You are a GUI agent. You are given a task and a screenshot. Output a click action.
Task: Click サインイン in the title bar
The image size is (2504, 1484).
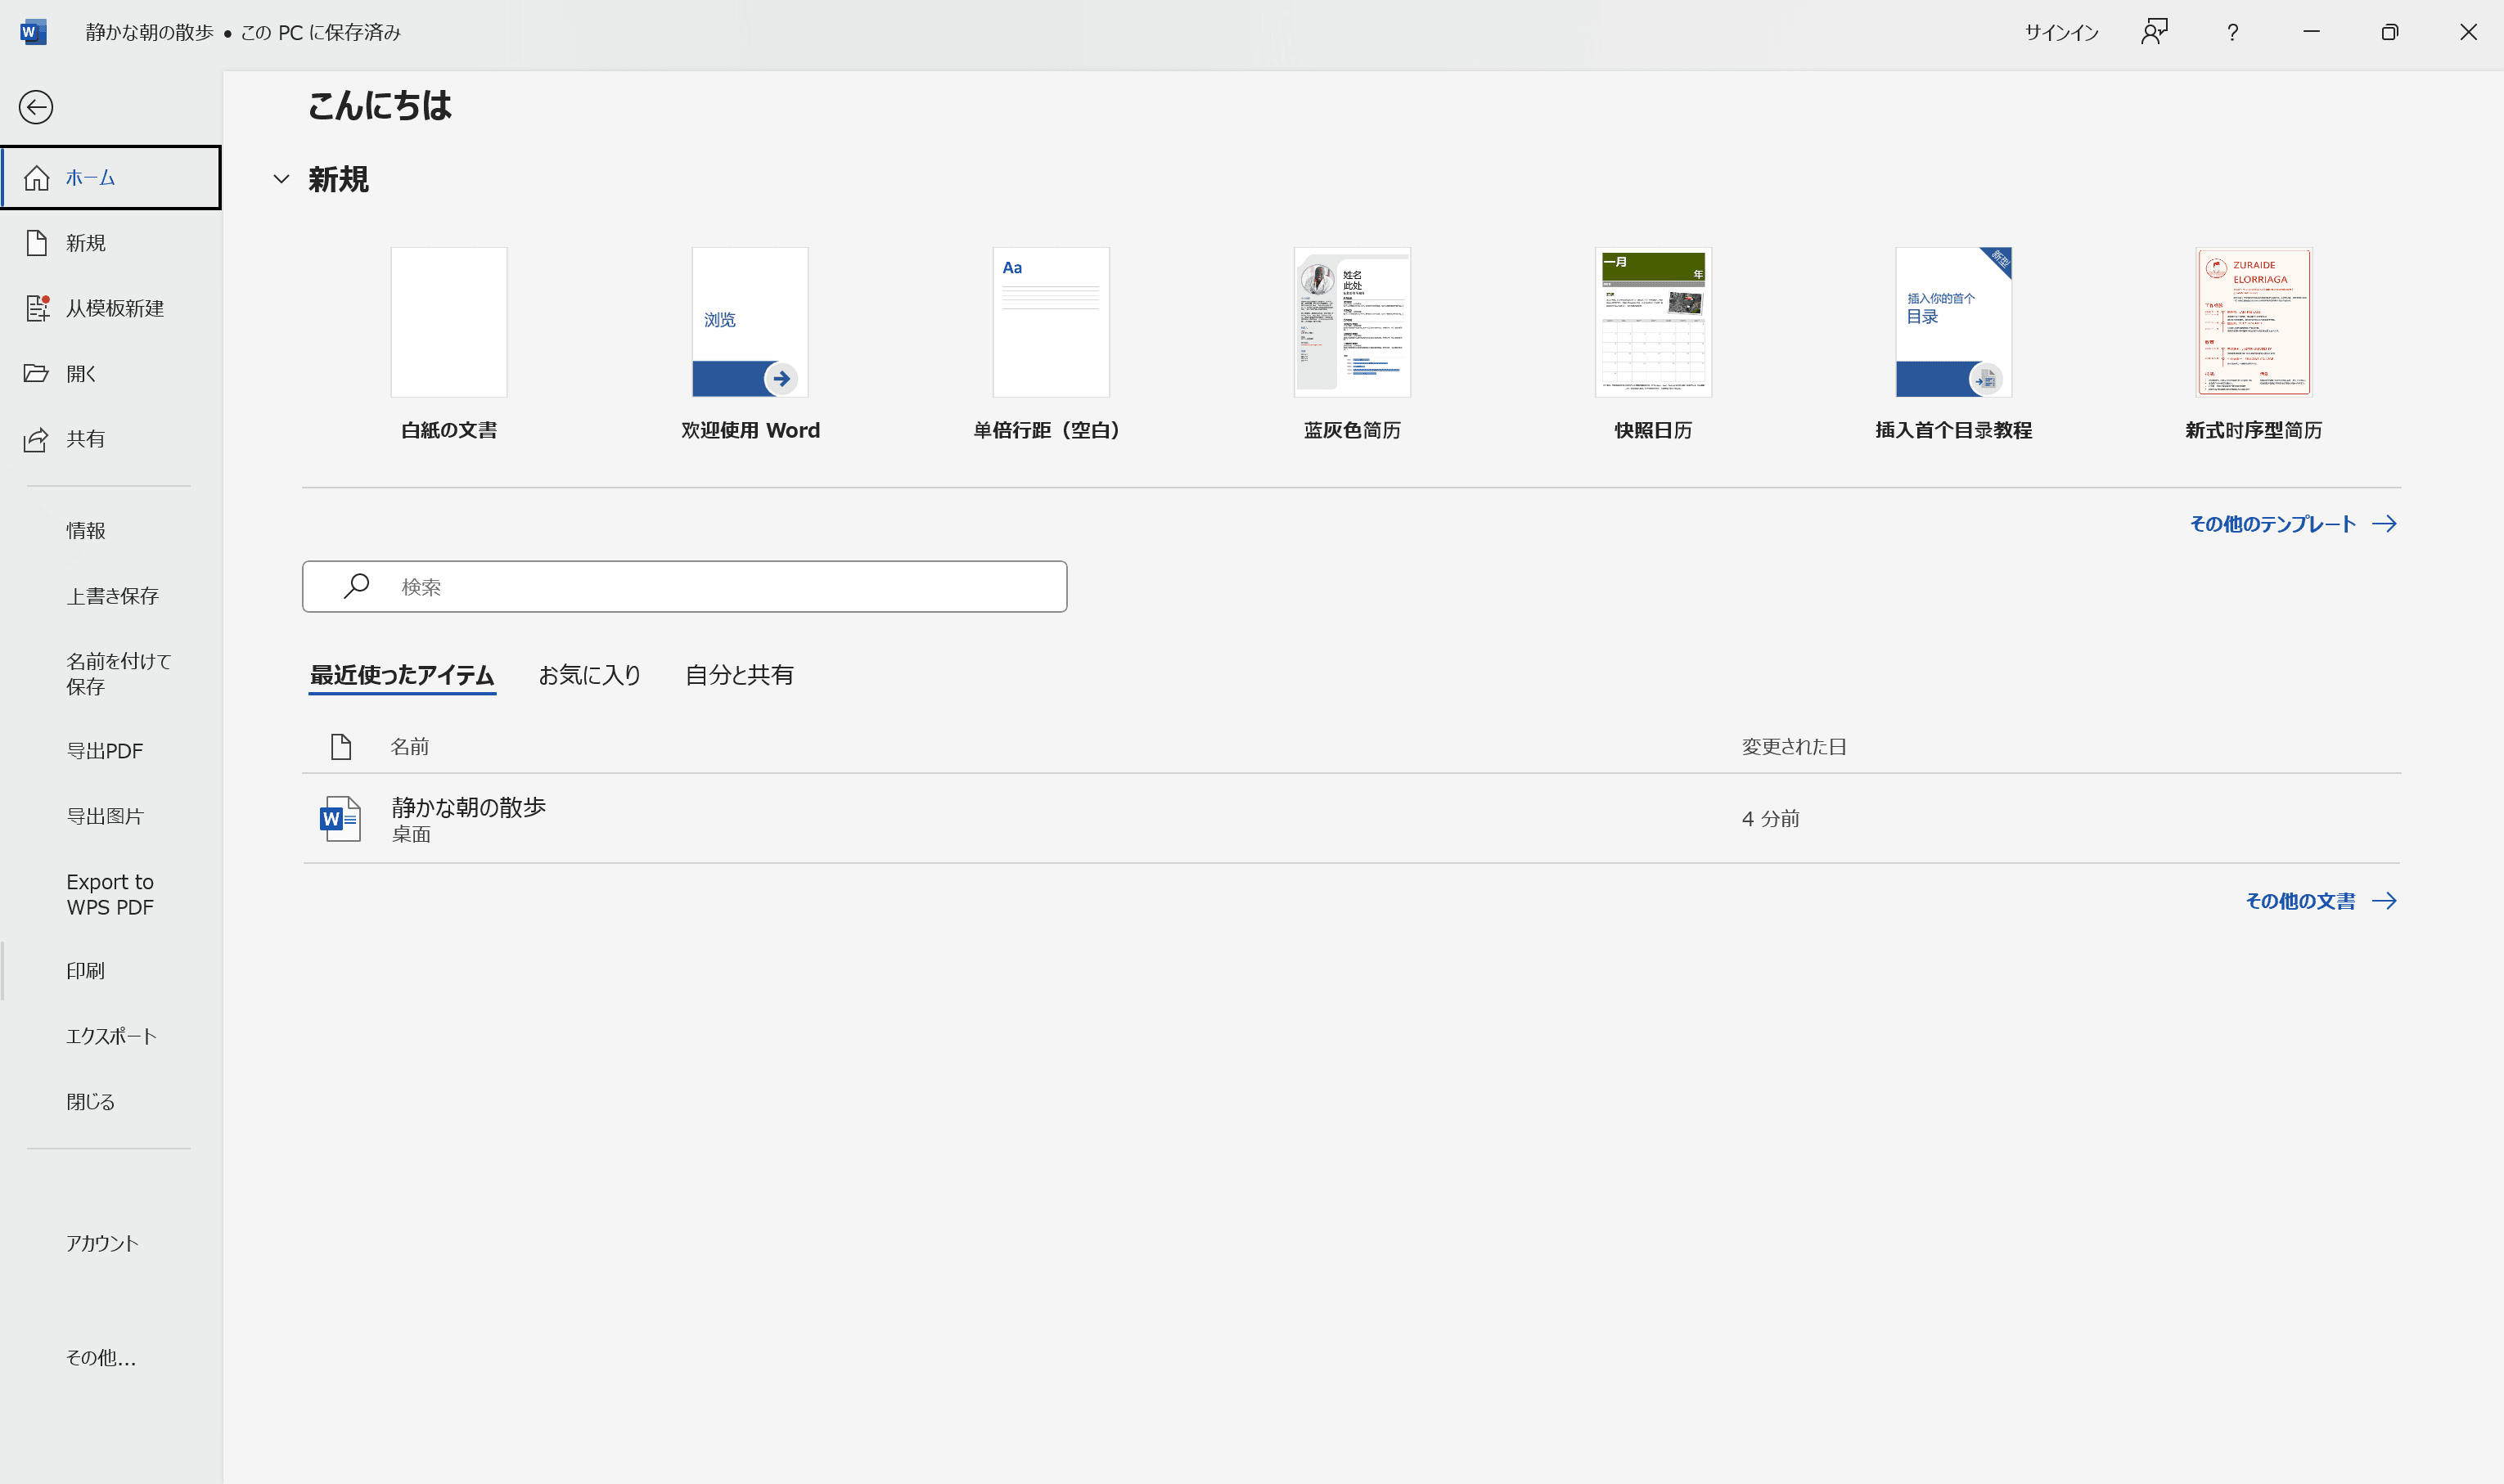tap(2061, 31)
